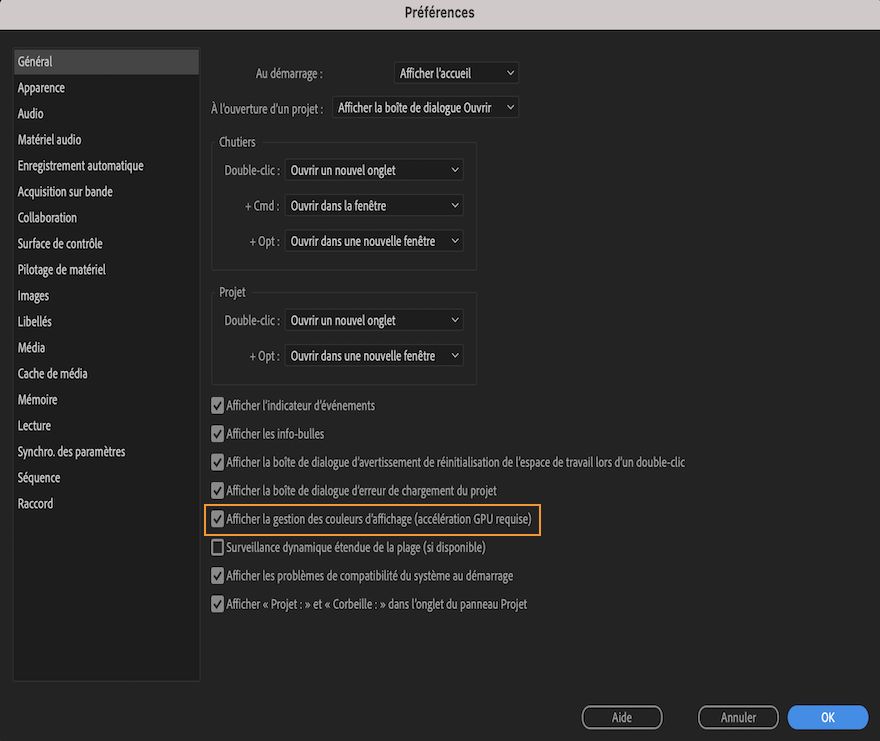This screenshot has height=741, width=880.
Task: Change the Chutiers Double-clic option
Action: click(373, 170)
